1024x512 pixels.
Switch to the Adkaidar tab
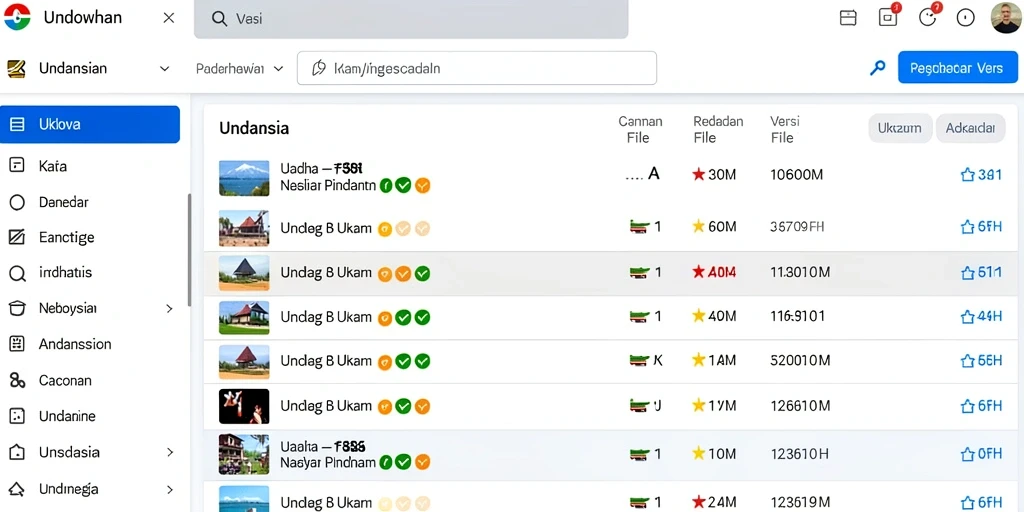coord(970,128)
